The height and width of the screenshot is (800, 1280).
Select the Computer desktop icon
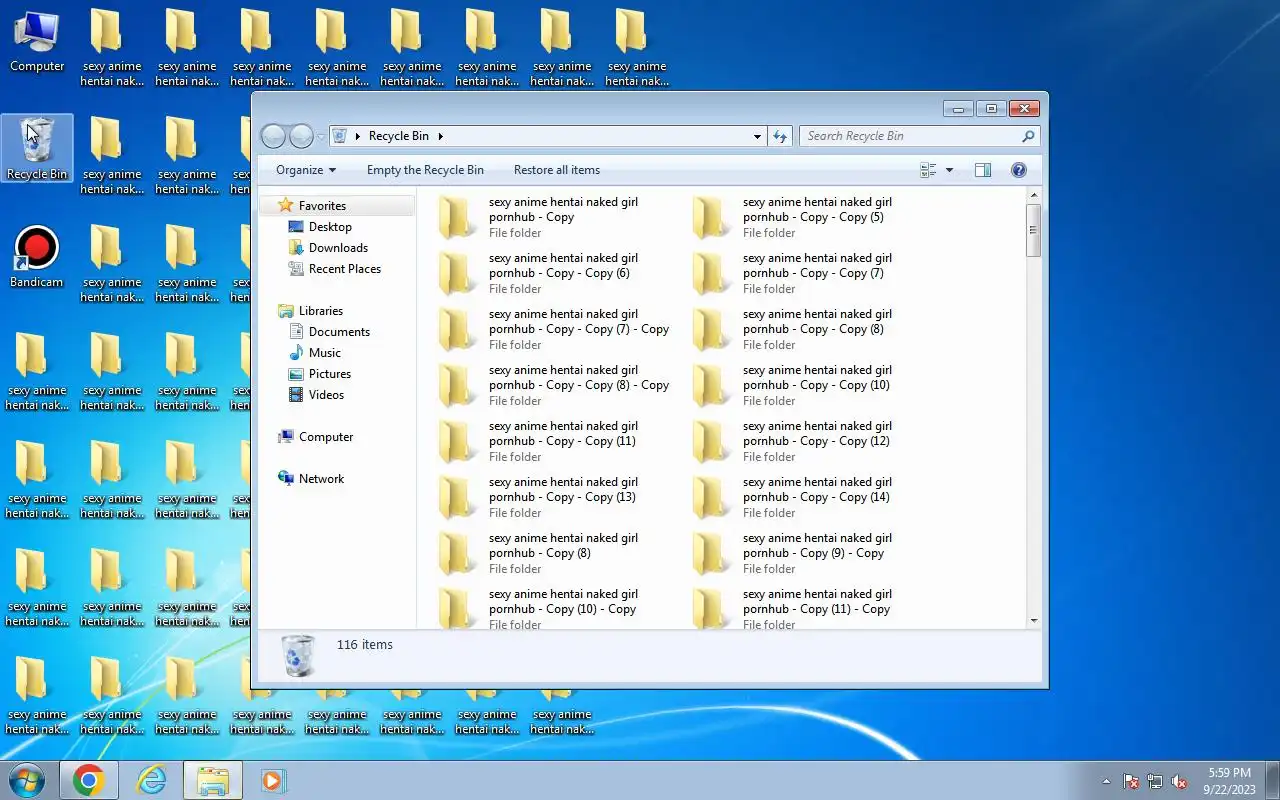point(37,41)
